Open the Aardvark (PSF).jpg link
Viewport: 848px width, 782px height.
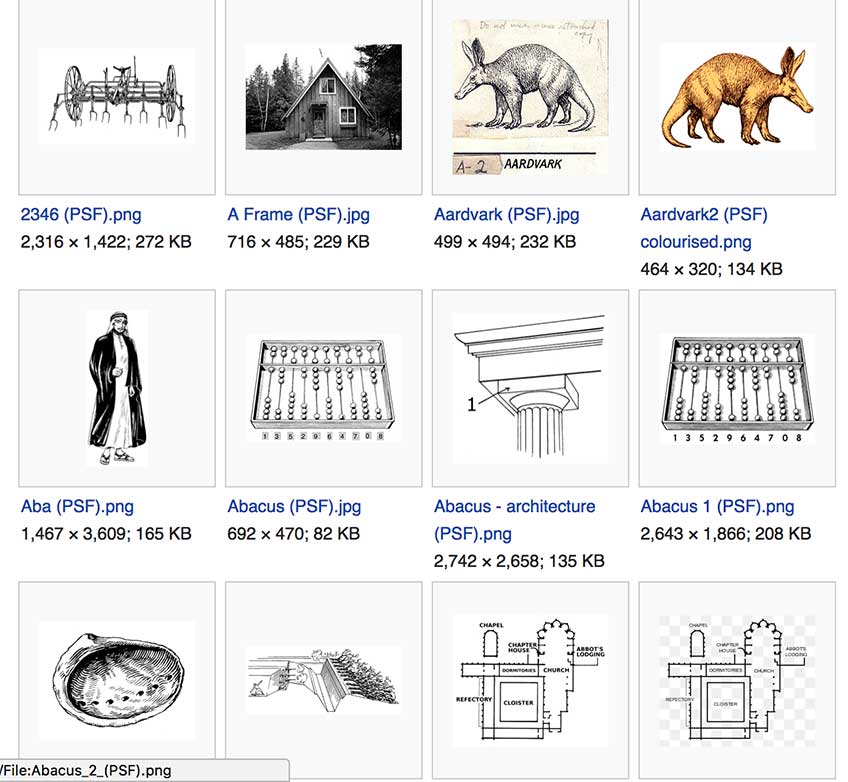click(x=506, y=215)
